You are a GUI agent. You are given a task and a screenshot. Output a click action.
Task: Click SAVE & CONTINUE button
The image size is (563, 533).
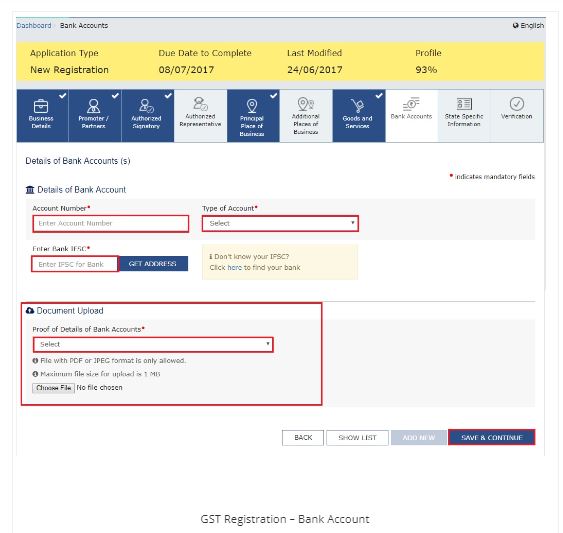[492, 437]
